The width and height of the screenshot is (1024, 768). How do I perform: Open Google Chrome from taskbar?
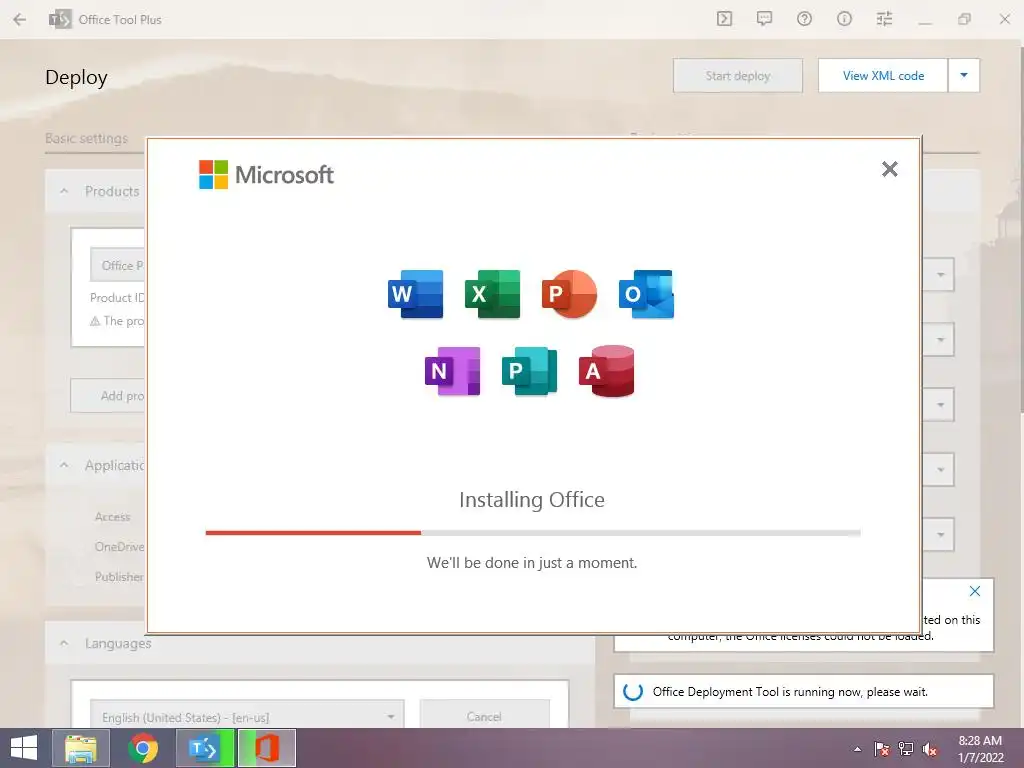[x=143, y=748]
